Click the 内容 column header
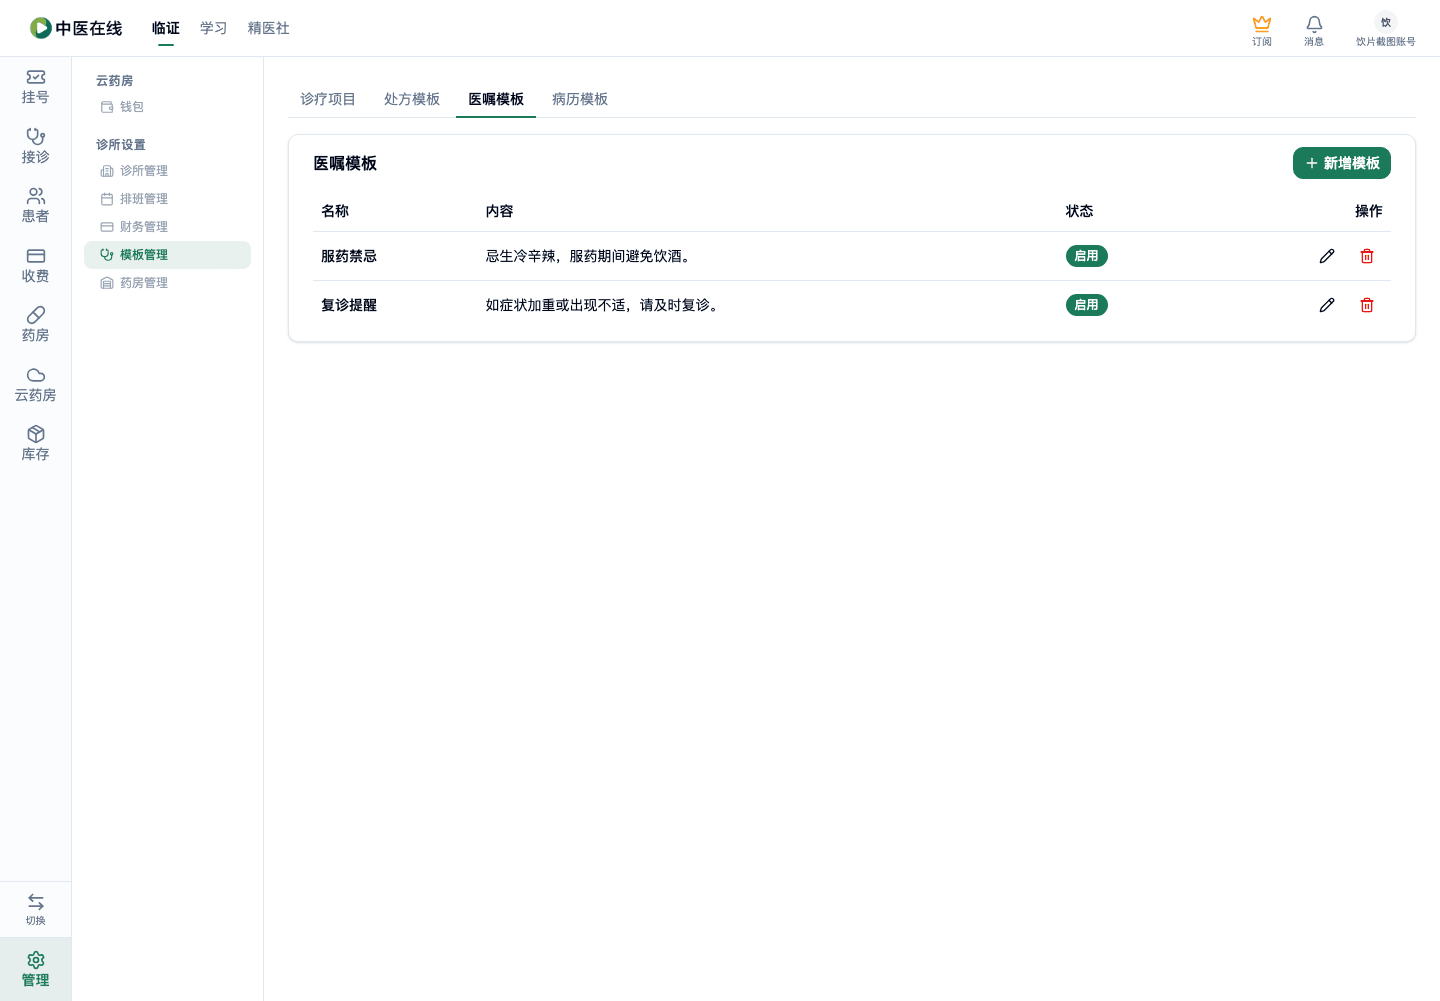The width and height of the screenshot is (1440, 1001). (500, 211)
